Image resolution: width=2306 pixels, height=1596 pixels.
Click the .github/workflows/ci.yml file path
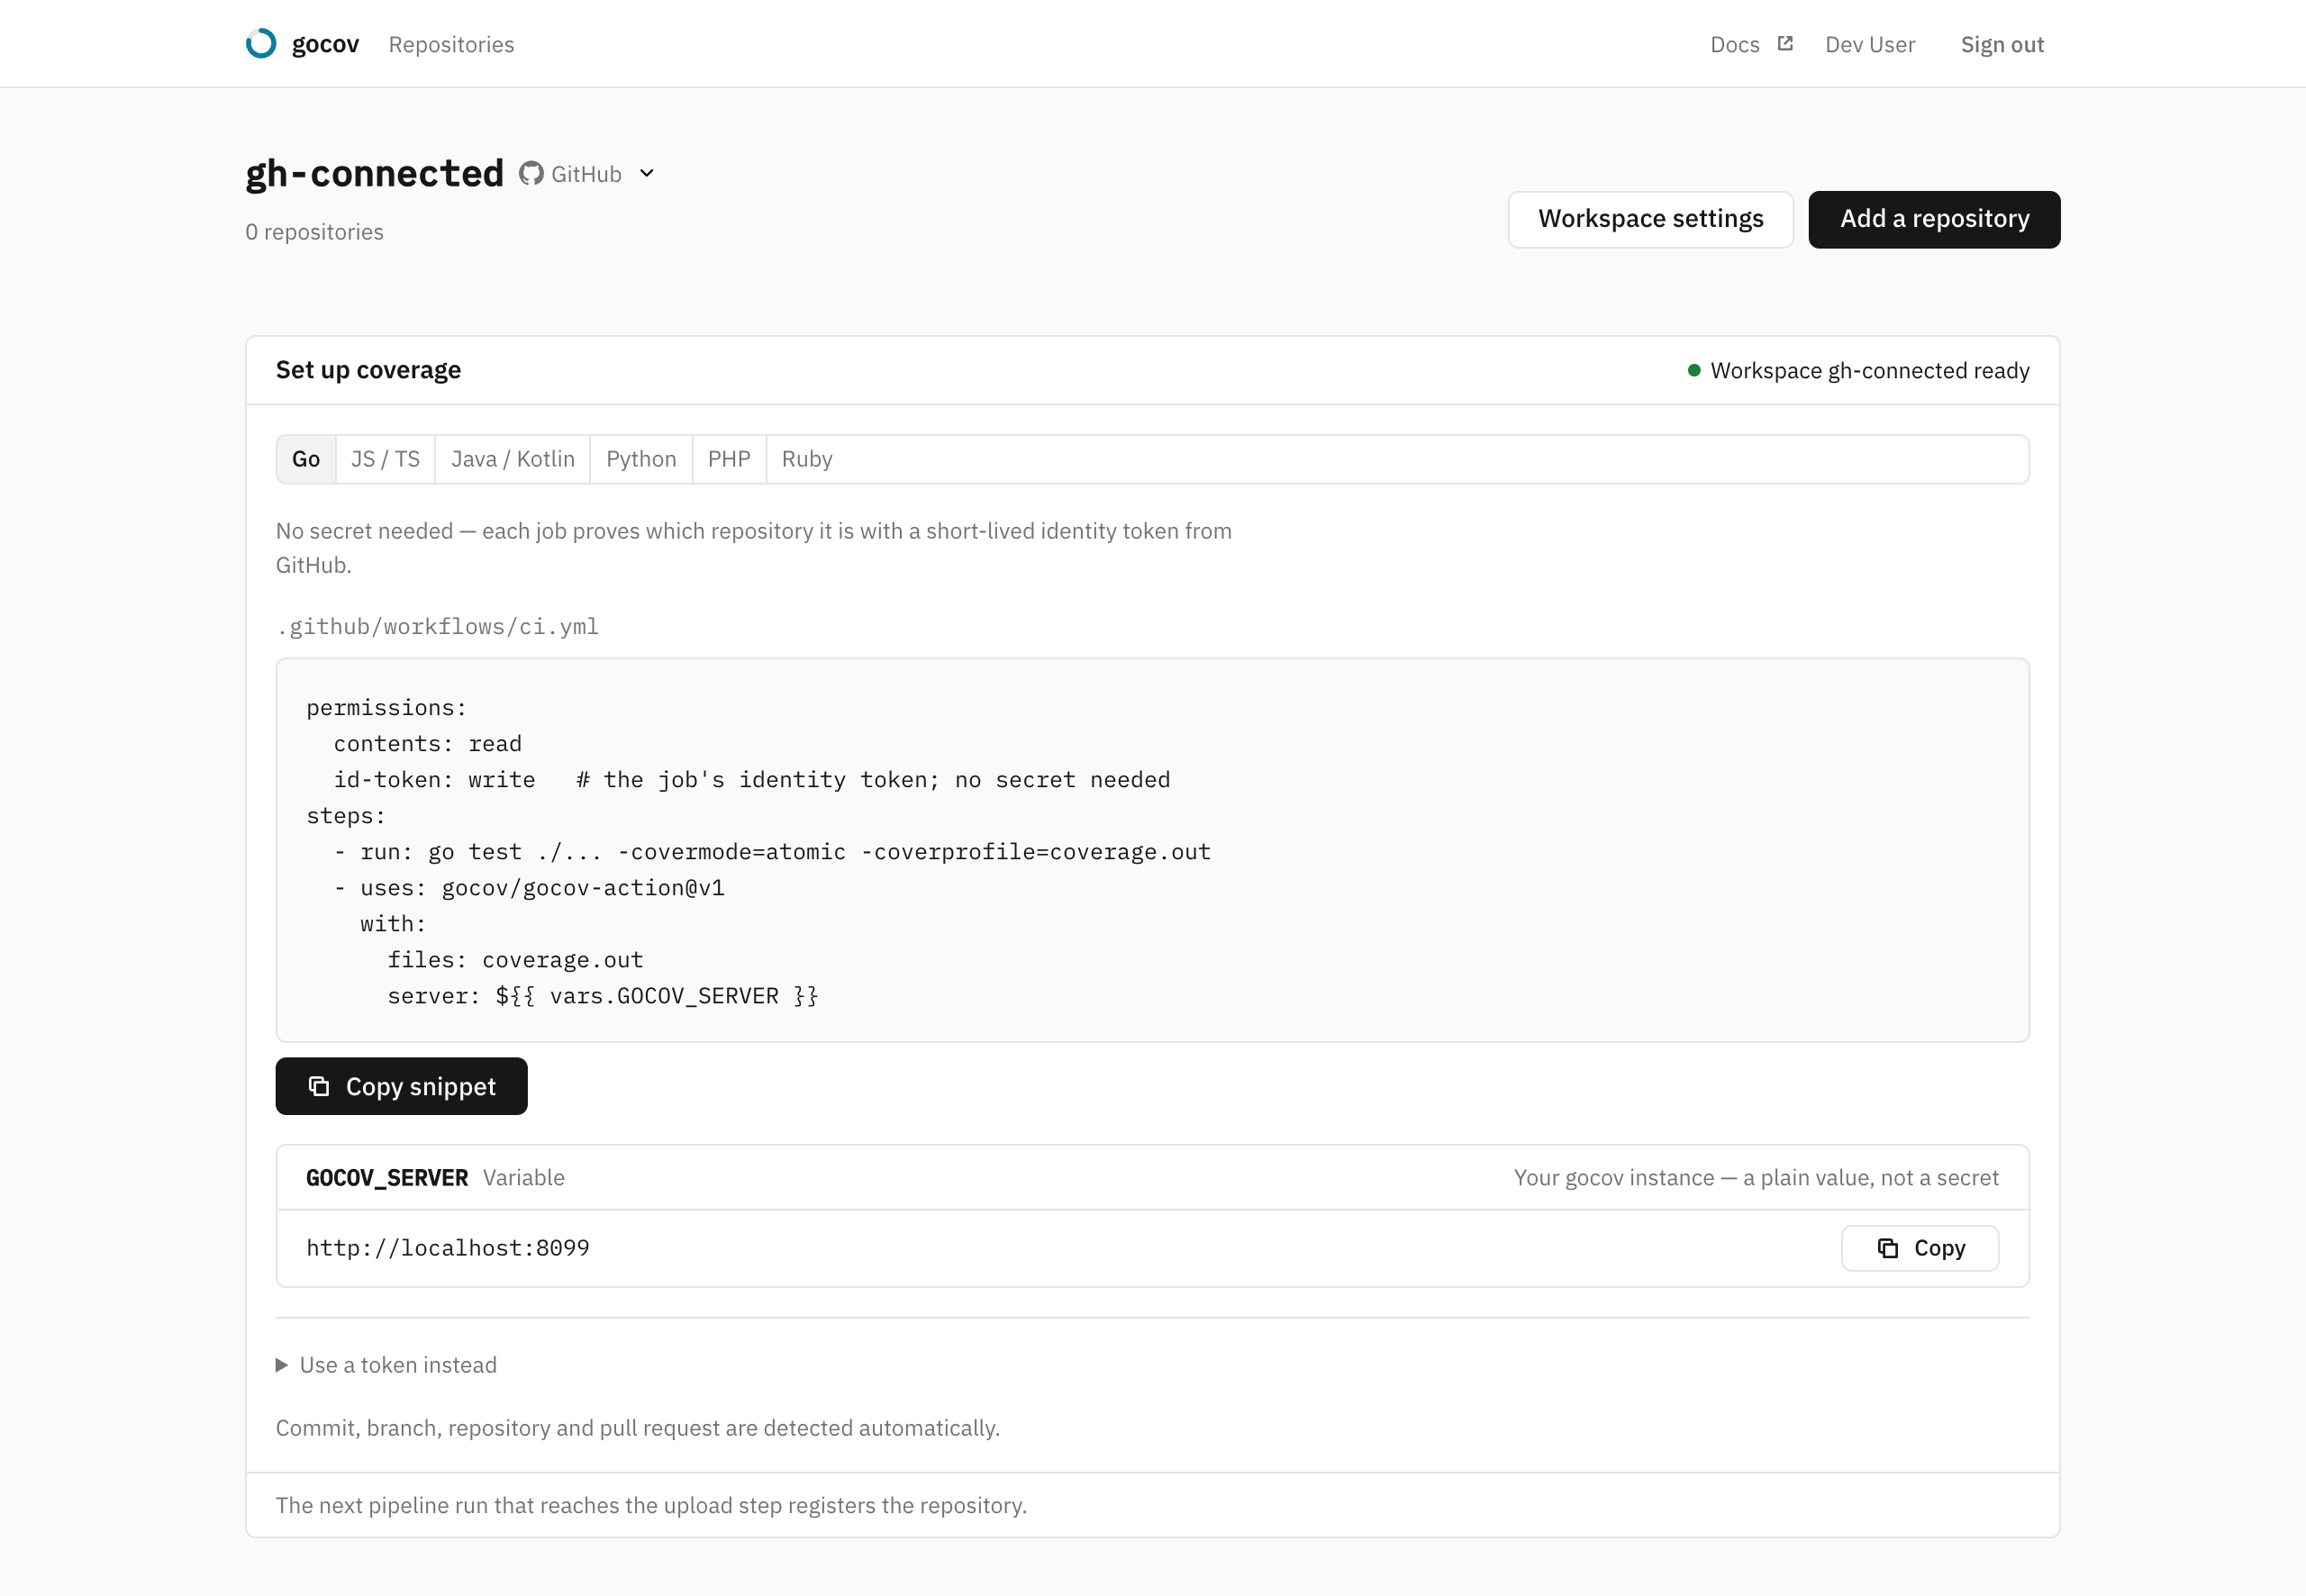[438, 627]
